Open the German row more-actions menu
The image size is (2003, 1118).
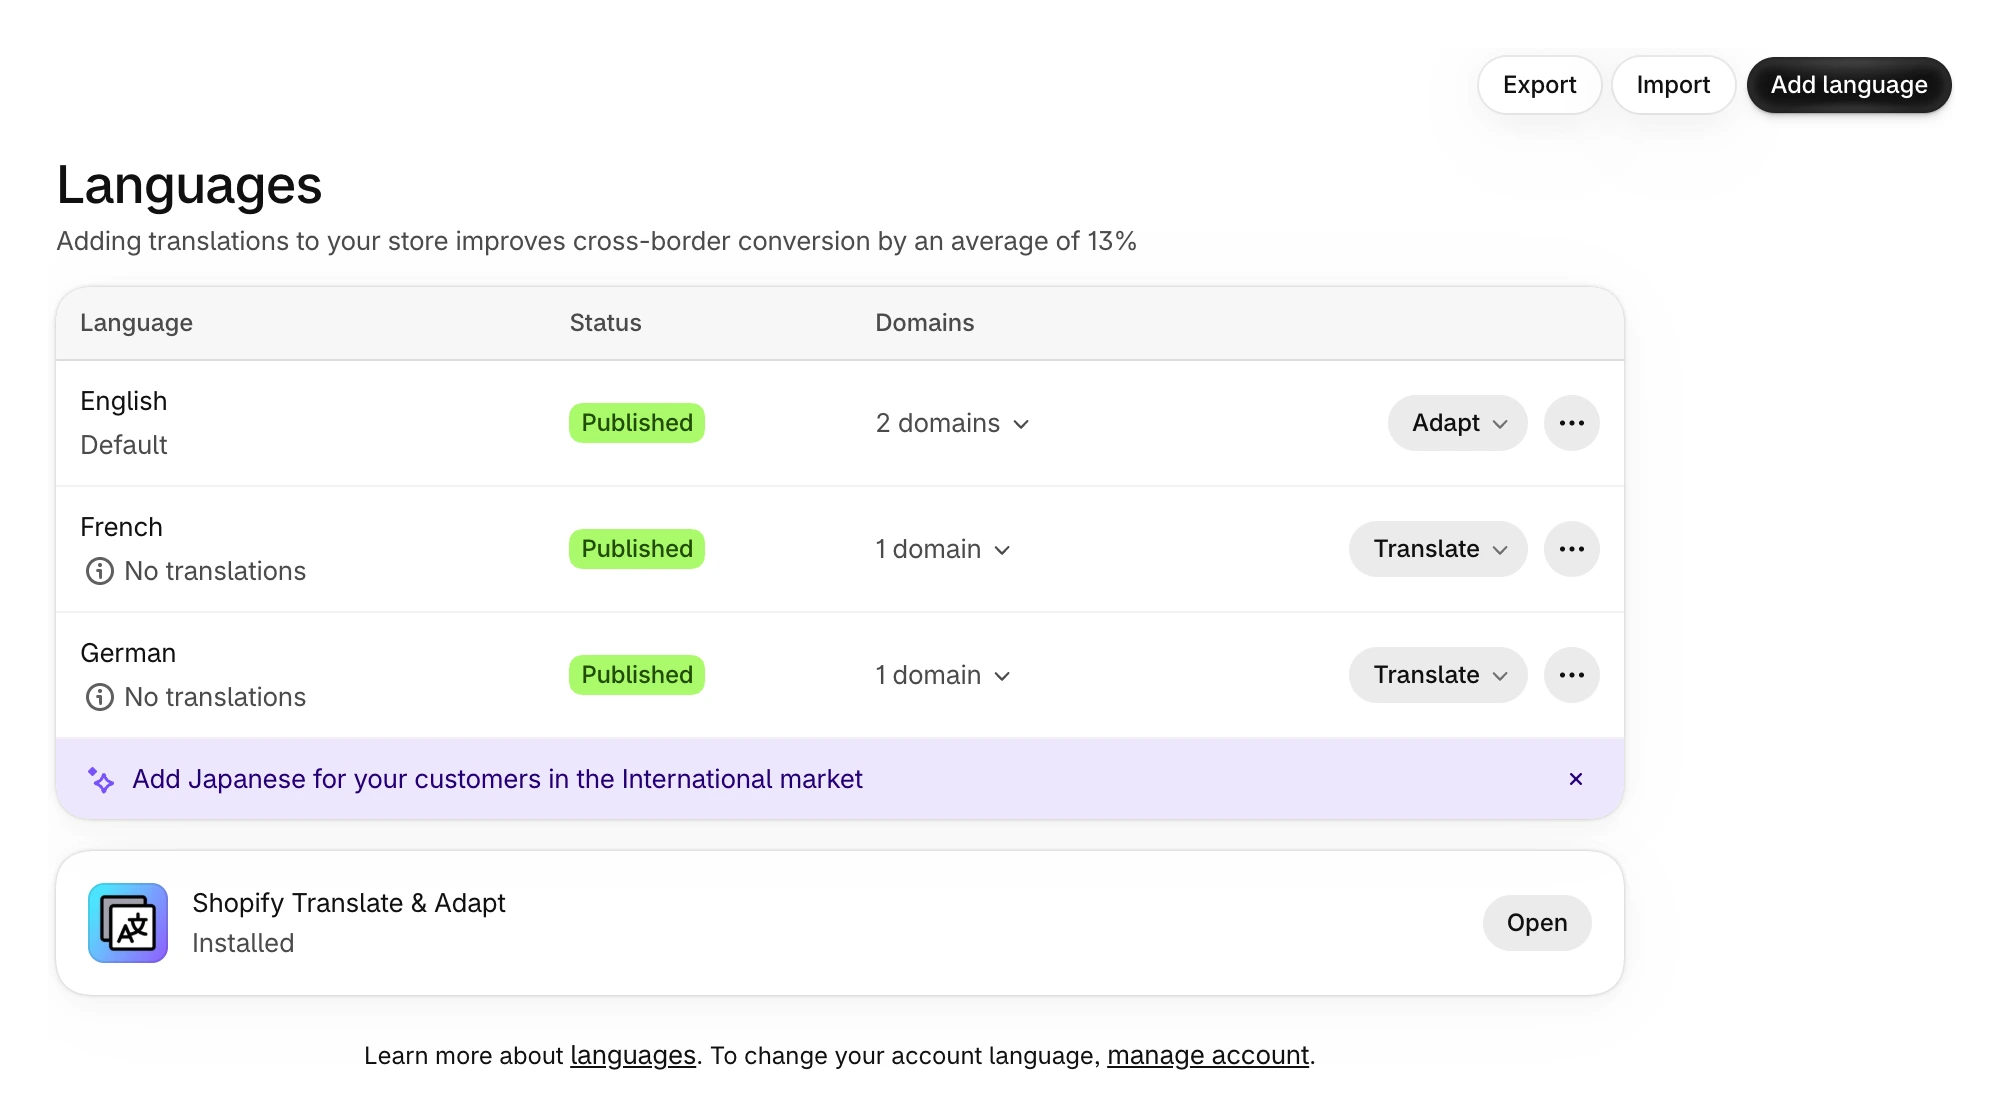tap(1571, 675)
